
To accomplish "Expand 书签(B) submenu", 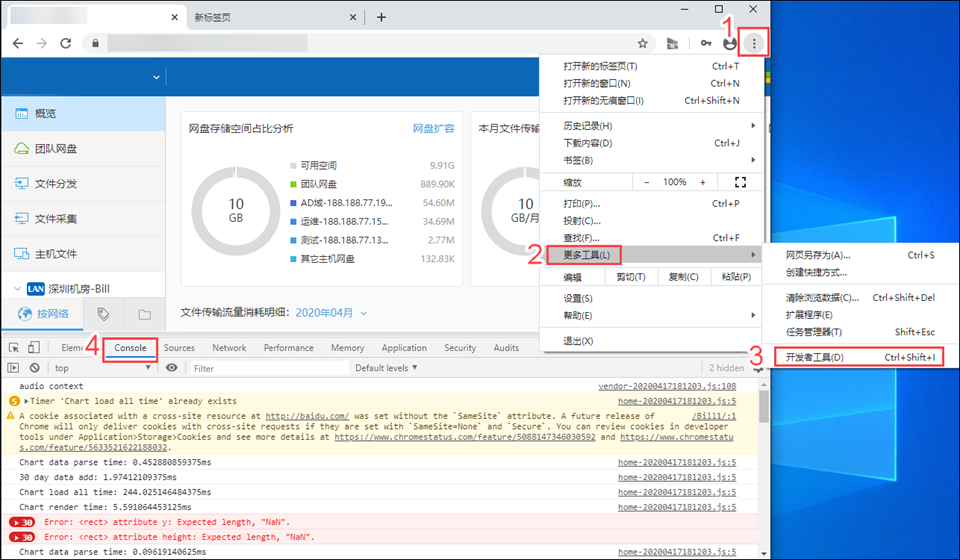I will click(651, 160).
